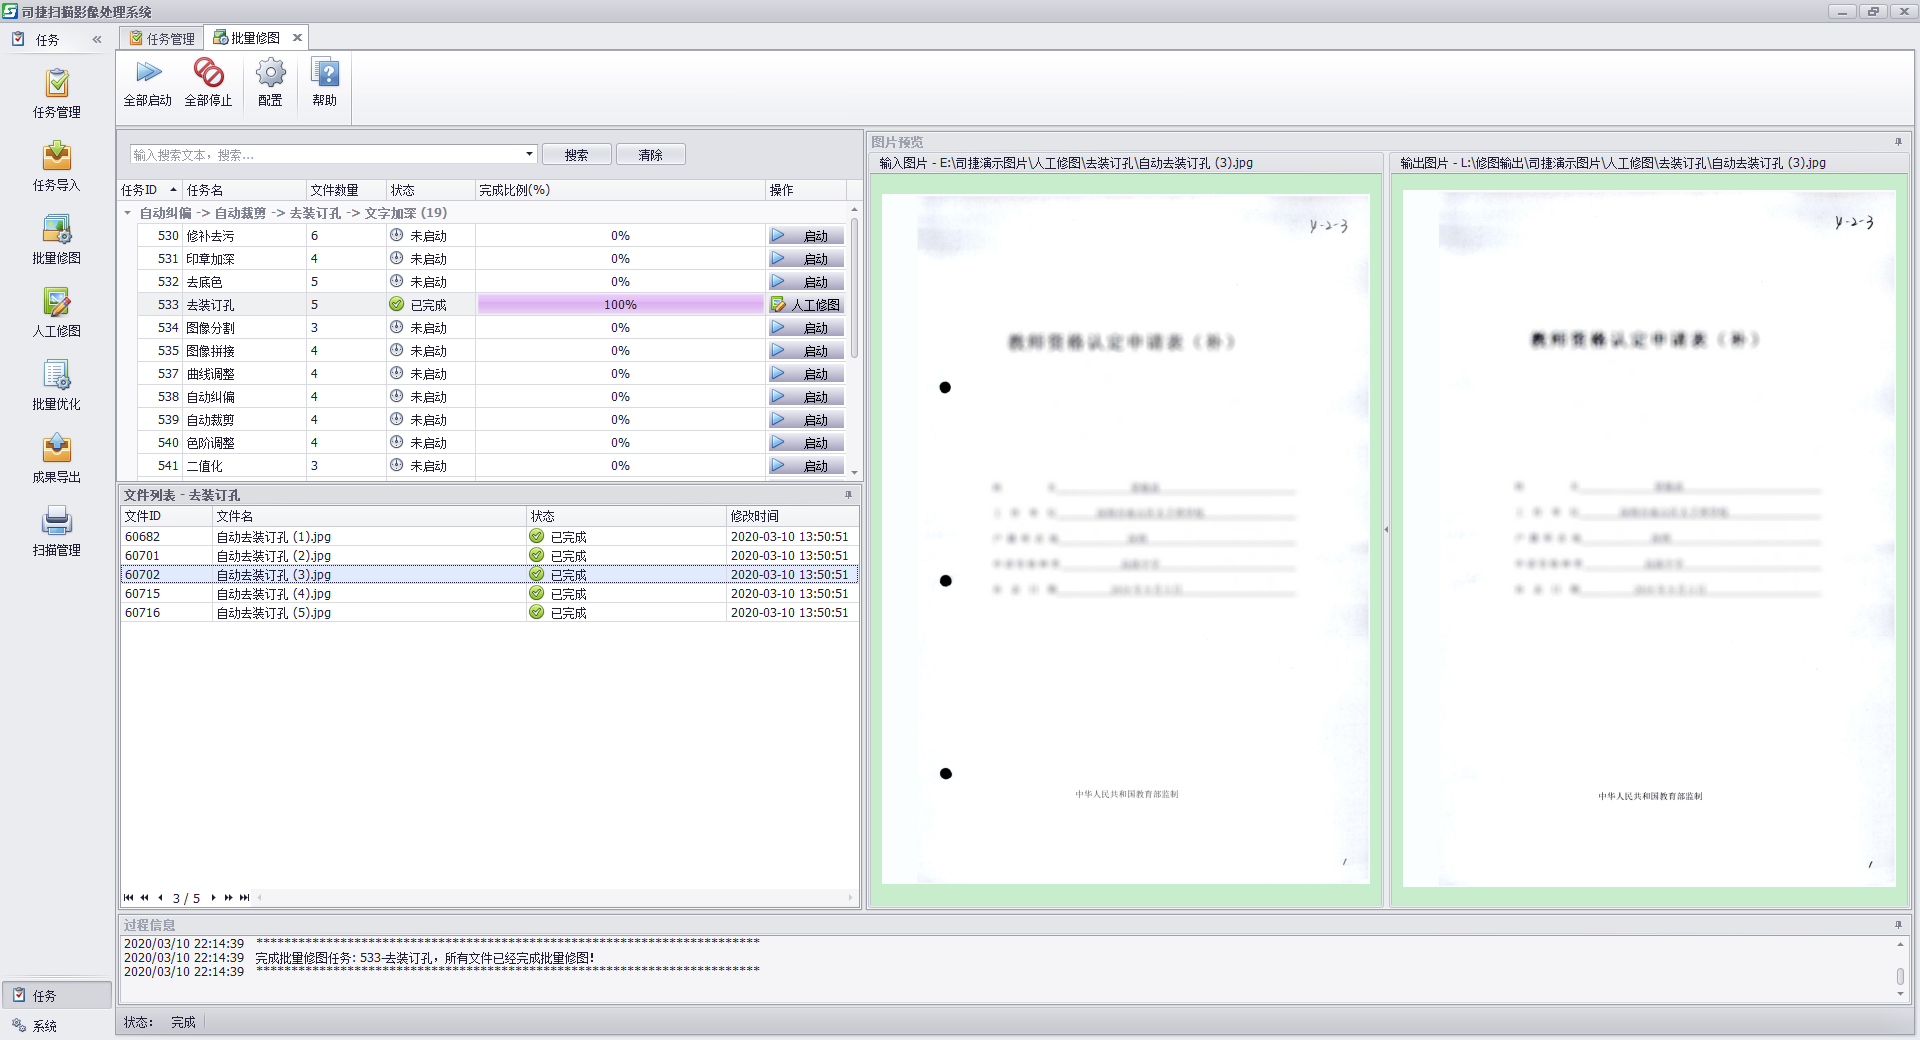Click the 搜索 button
This screenshot has height=1040, width=1920.
click(x=576, y=155)
